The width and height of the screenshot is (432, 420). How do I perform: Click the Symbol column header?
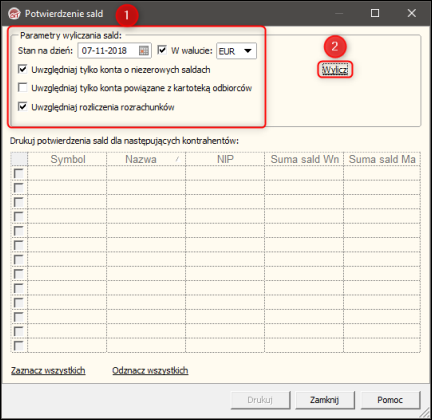click(x=67, y=159)
